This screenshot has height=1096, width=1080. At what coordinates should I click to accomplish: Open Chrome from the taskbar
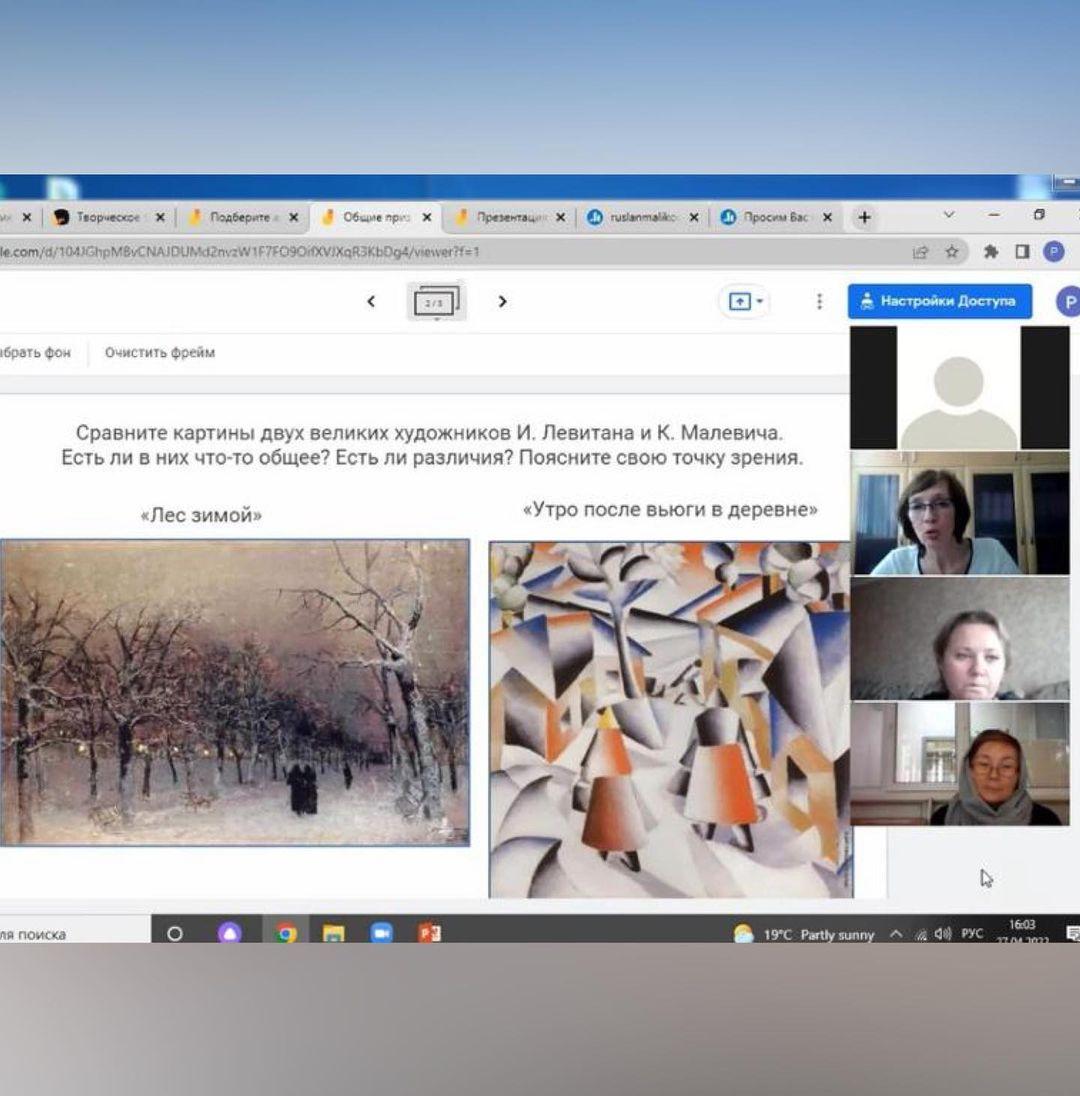[286, 933]
